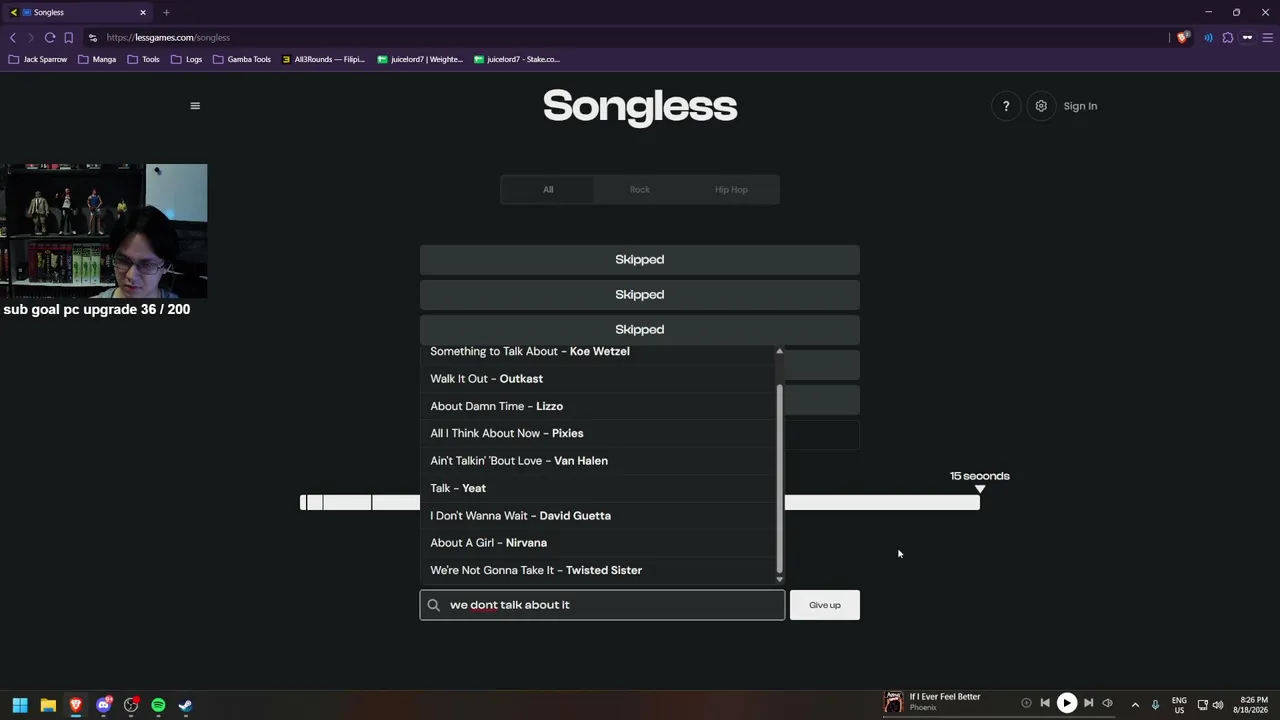Choose About Damn Time - Lizzo
1280x720 pixels.
[x=597, y=406]
